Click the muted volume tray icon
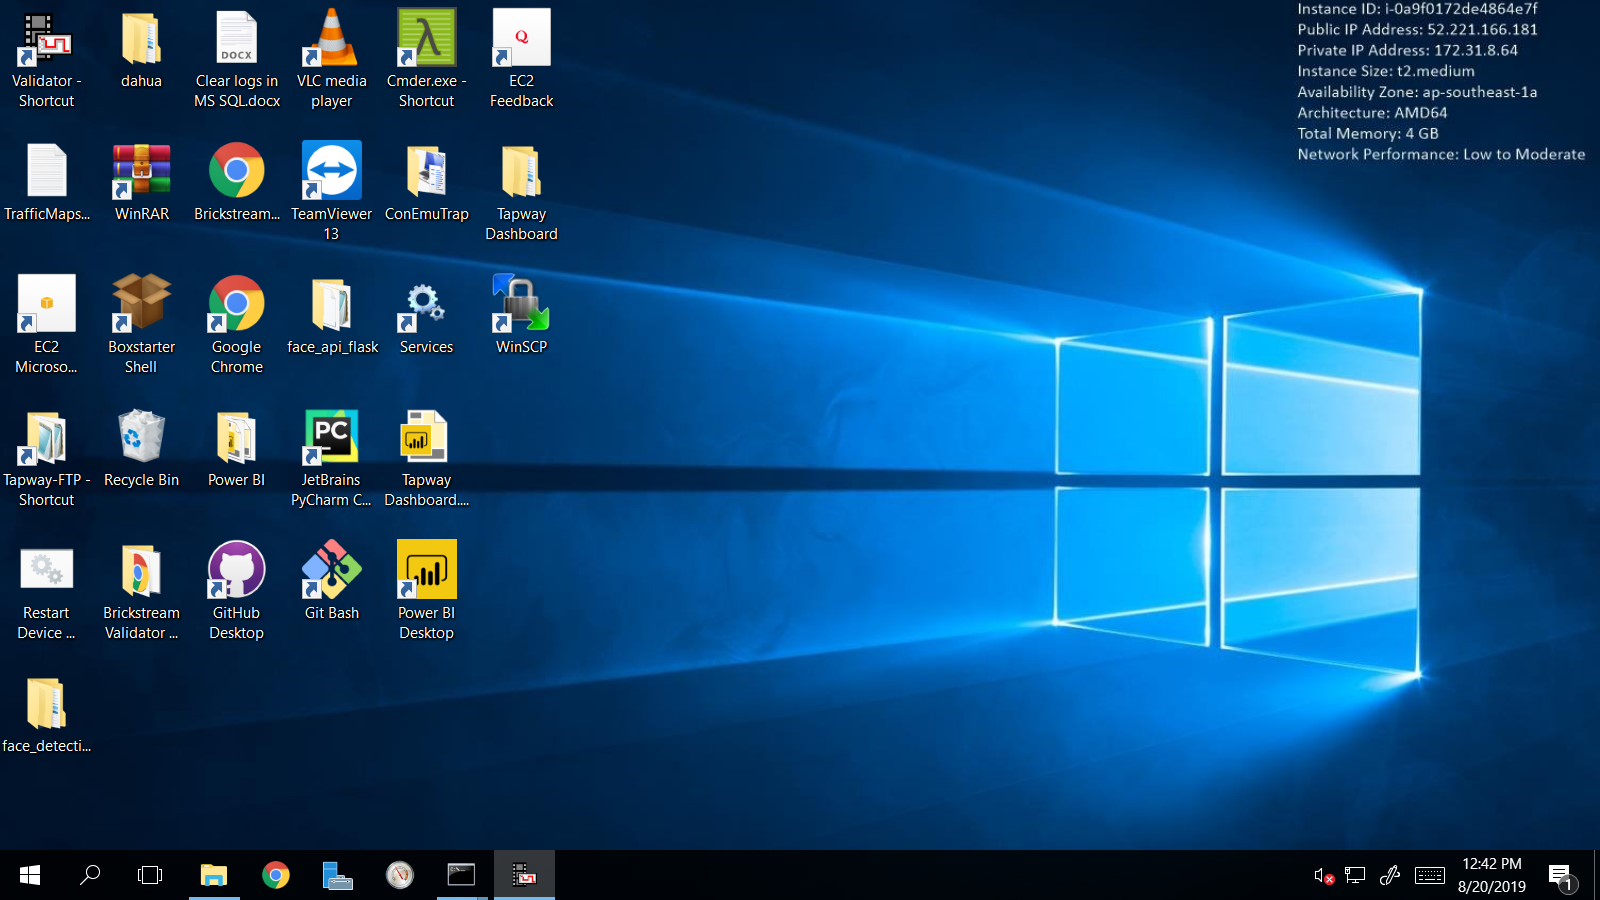This screenshot has height=900, width=1600. click(1324, 876)
